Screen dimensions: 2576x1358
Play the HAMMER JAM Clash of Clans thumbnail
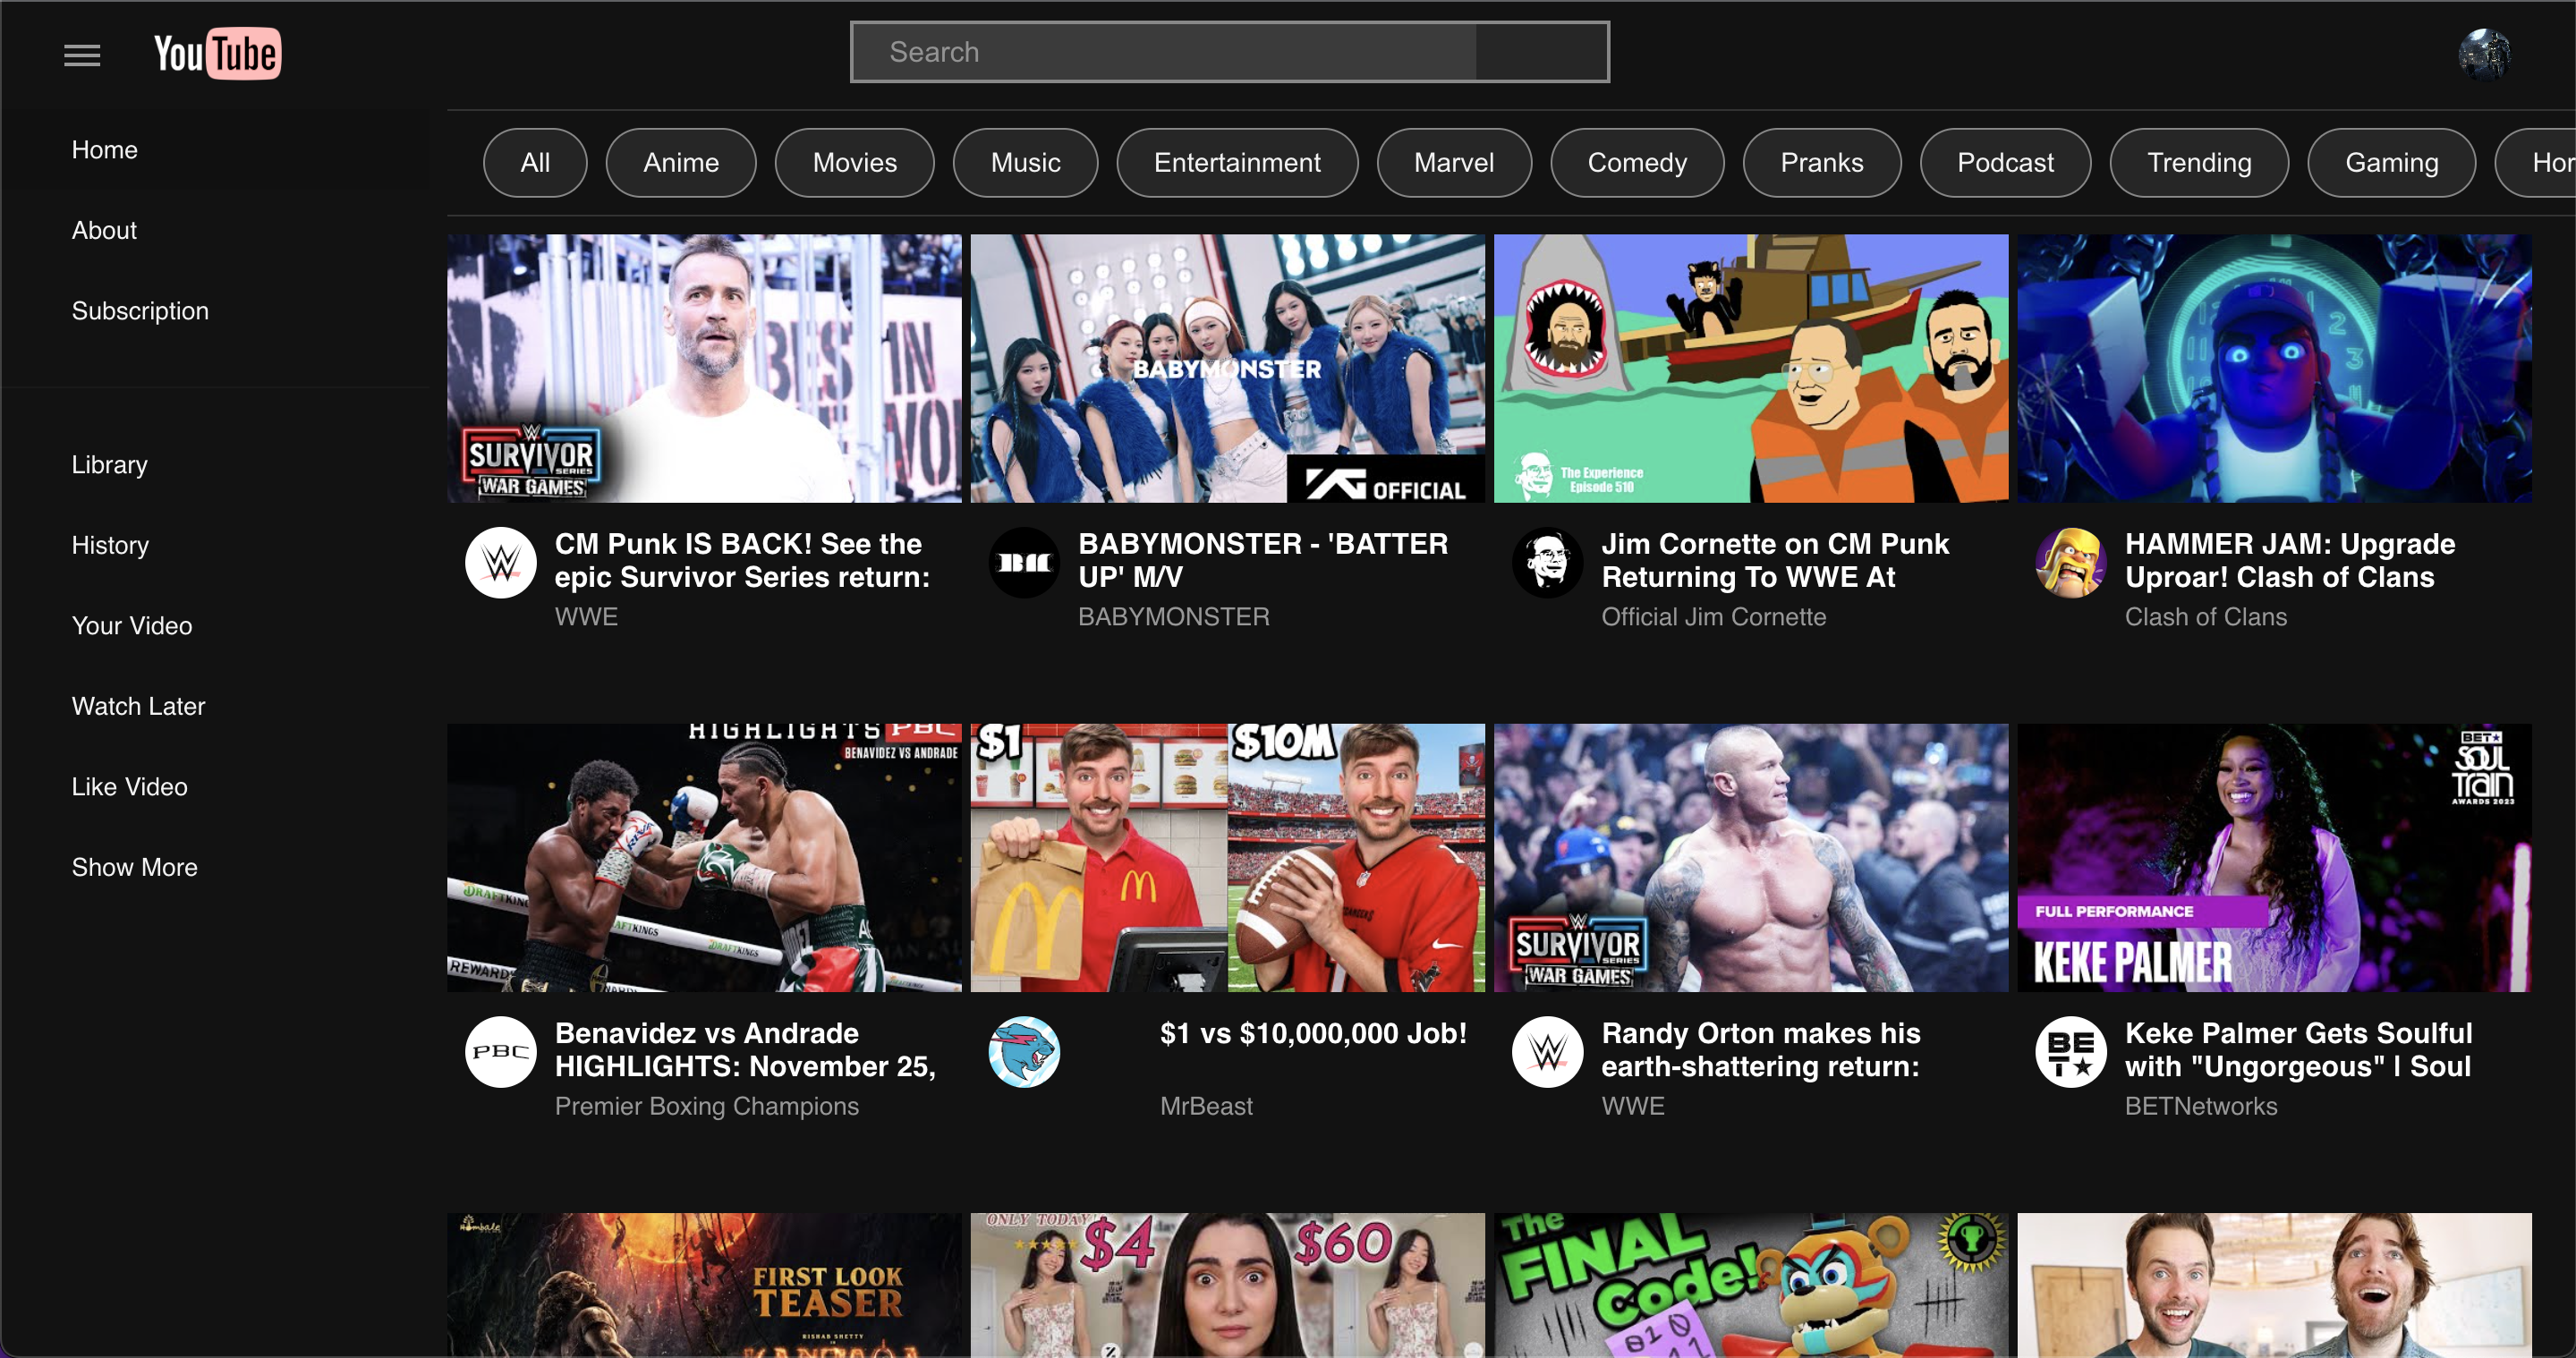point(2275,368)
